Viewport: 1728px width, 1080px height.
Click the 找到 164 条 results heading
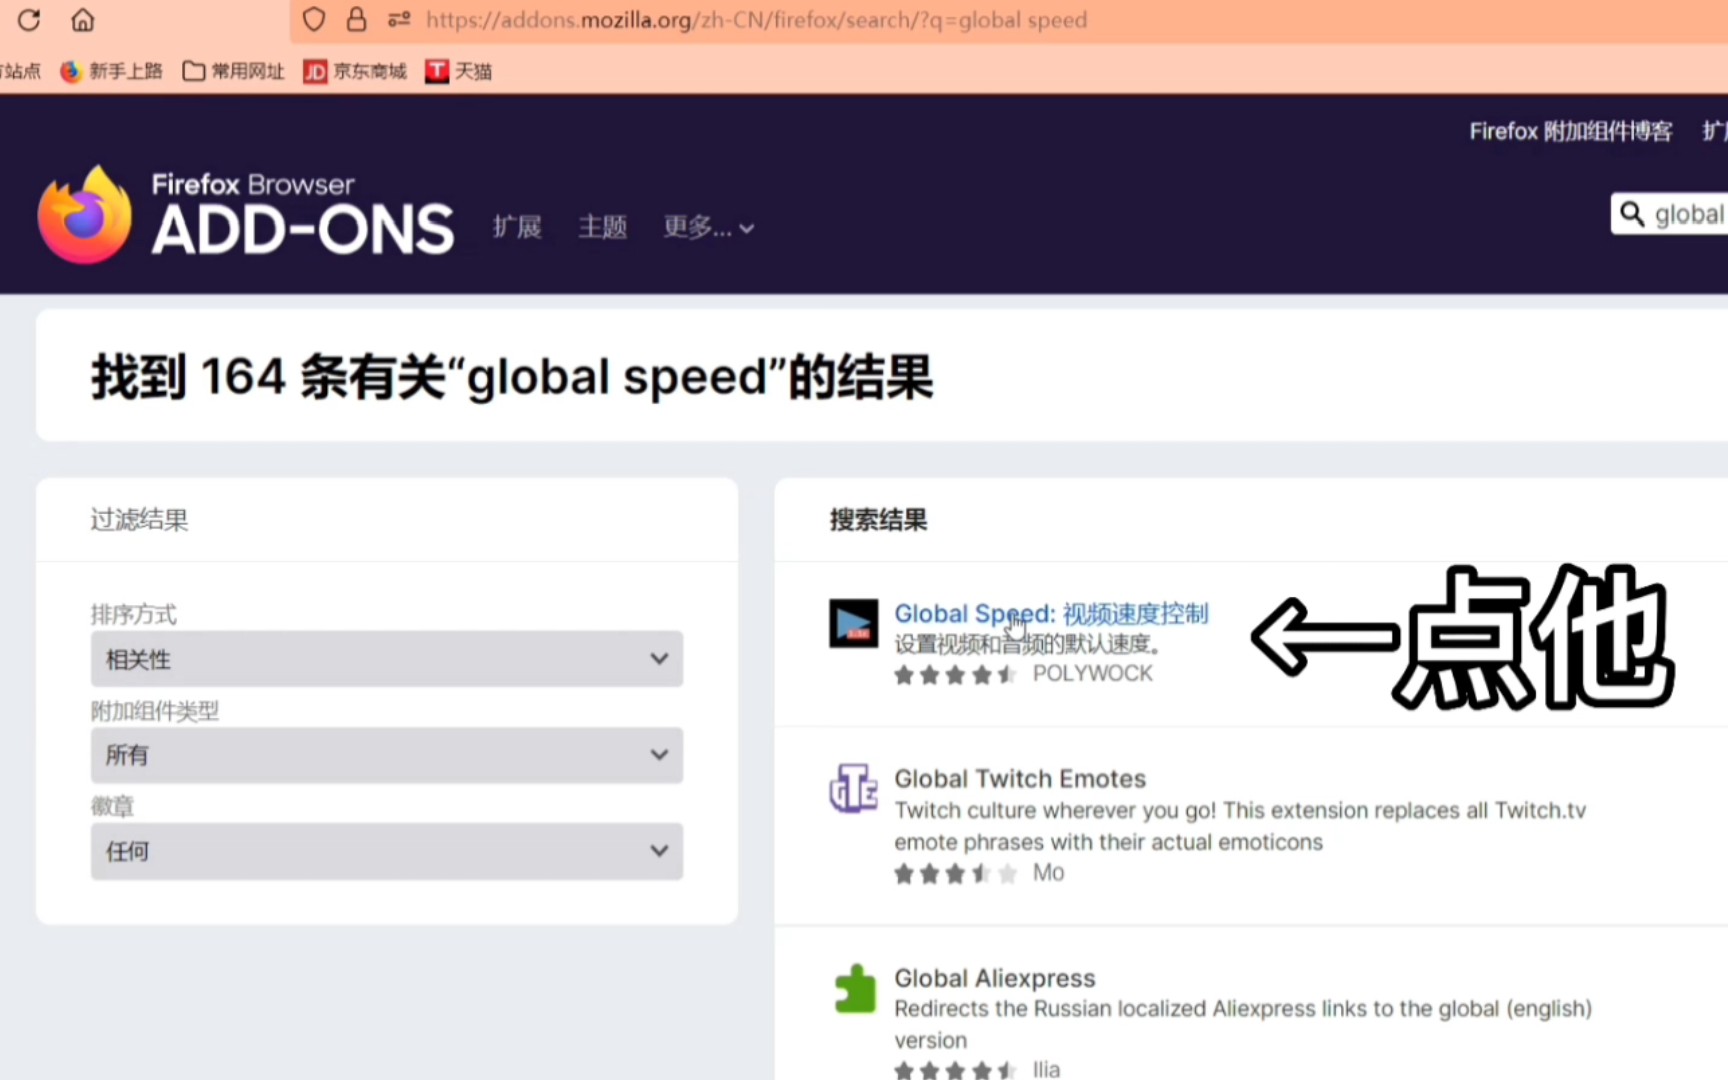pyautogui.click(x=512, y=377)
